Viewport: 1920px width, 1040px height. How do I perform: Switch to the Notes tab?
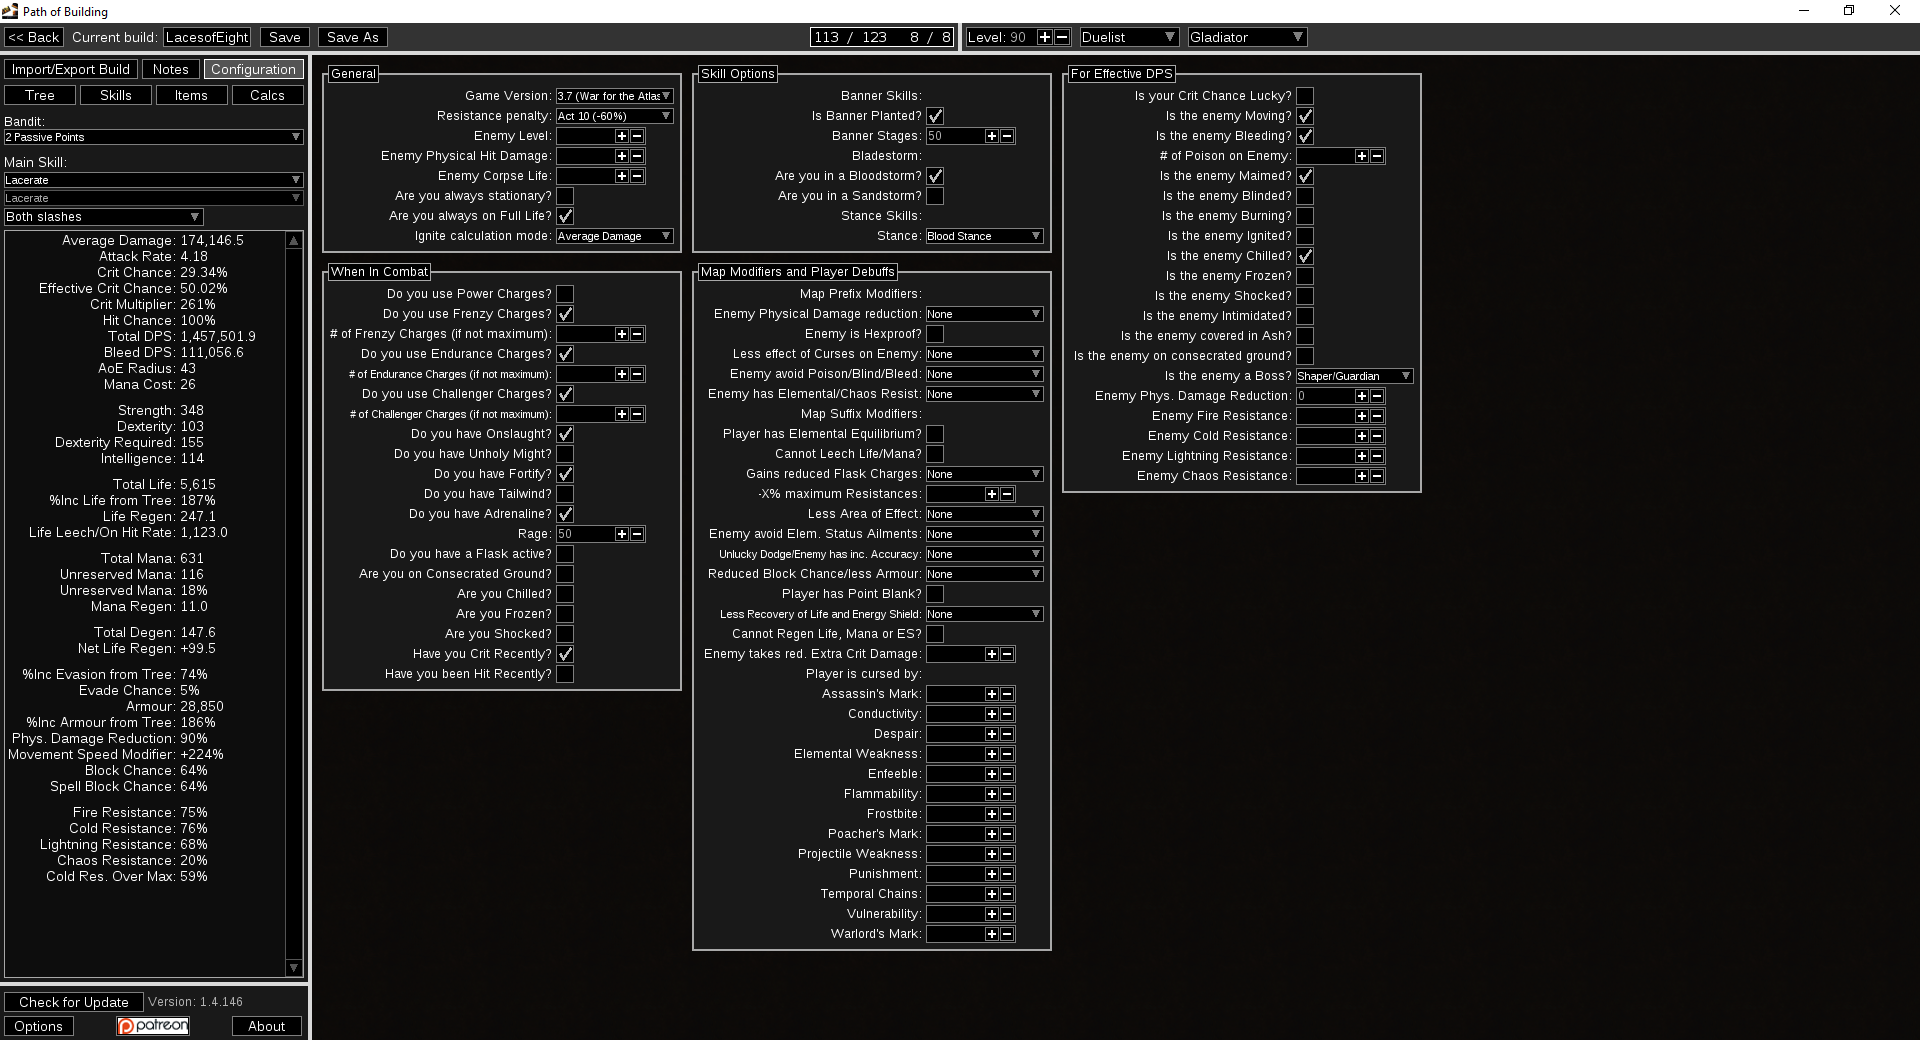point(170,69)
